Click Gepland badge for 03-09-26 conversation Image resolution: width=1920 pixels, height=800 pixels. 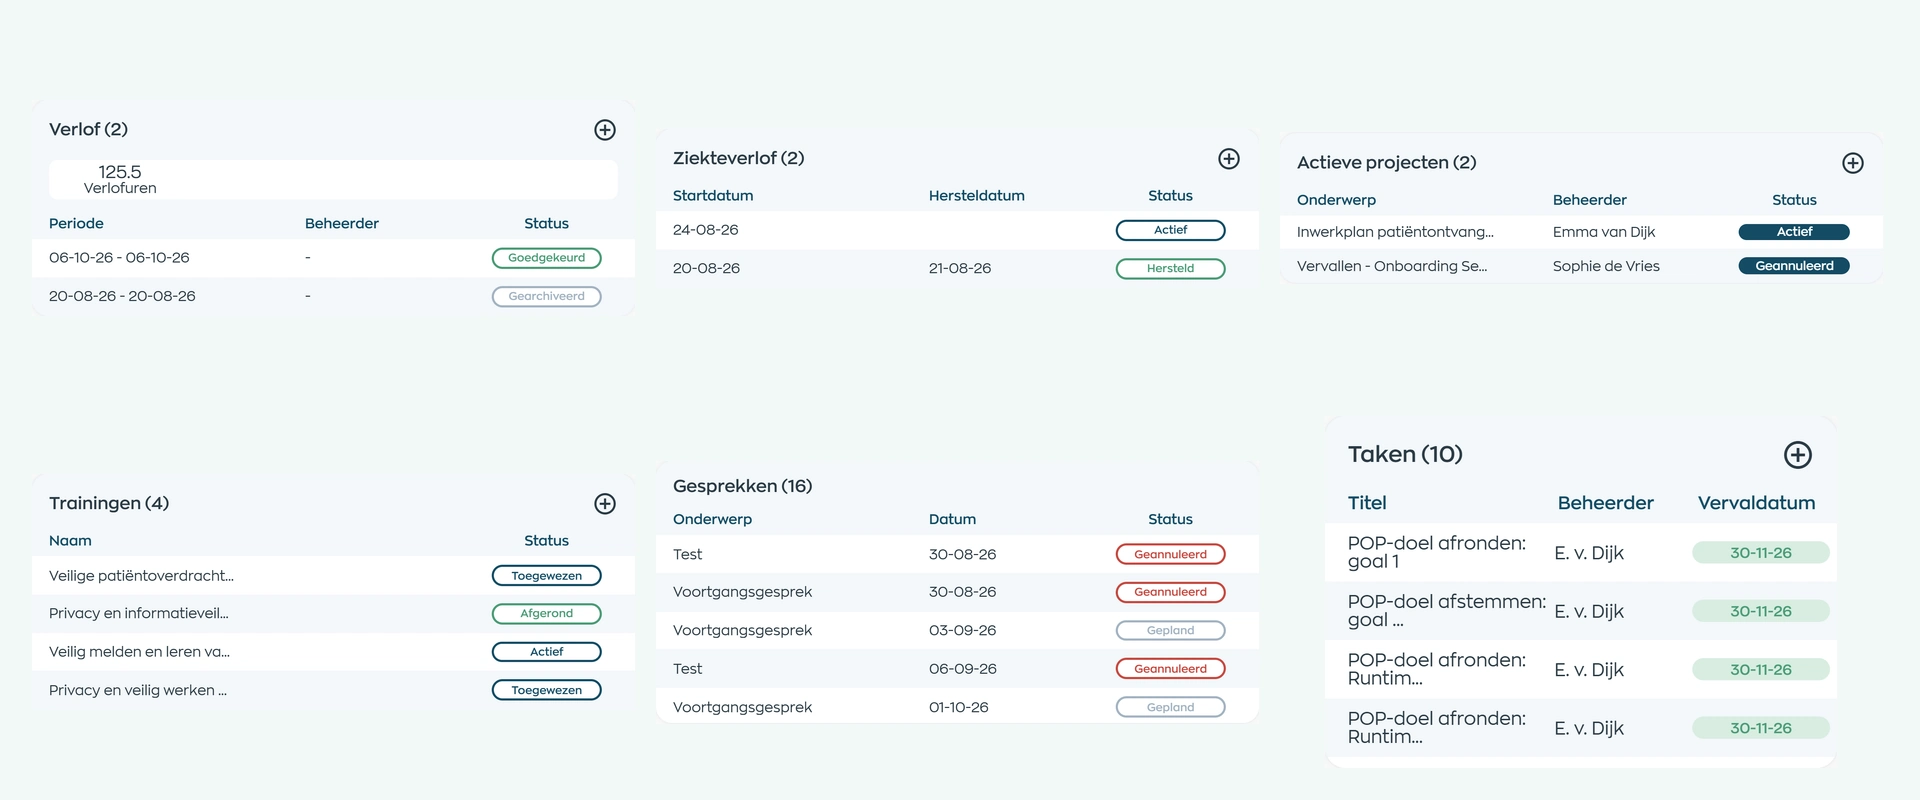[x=1170, y=631]
